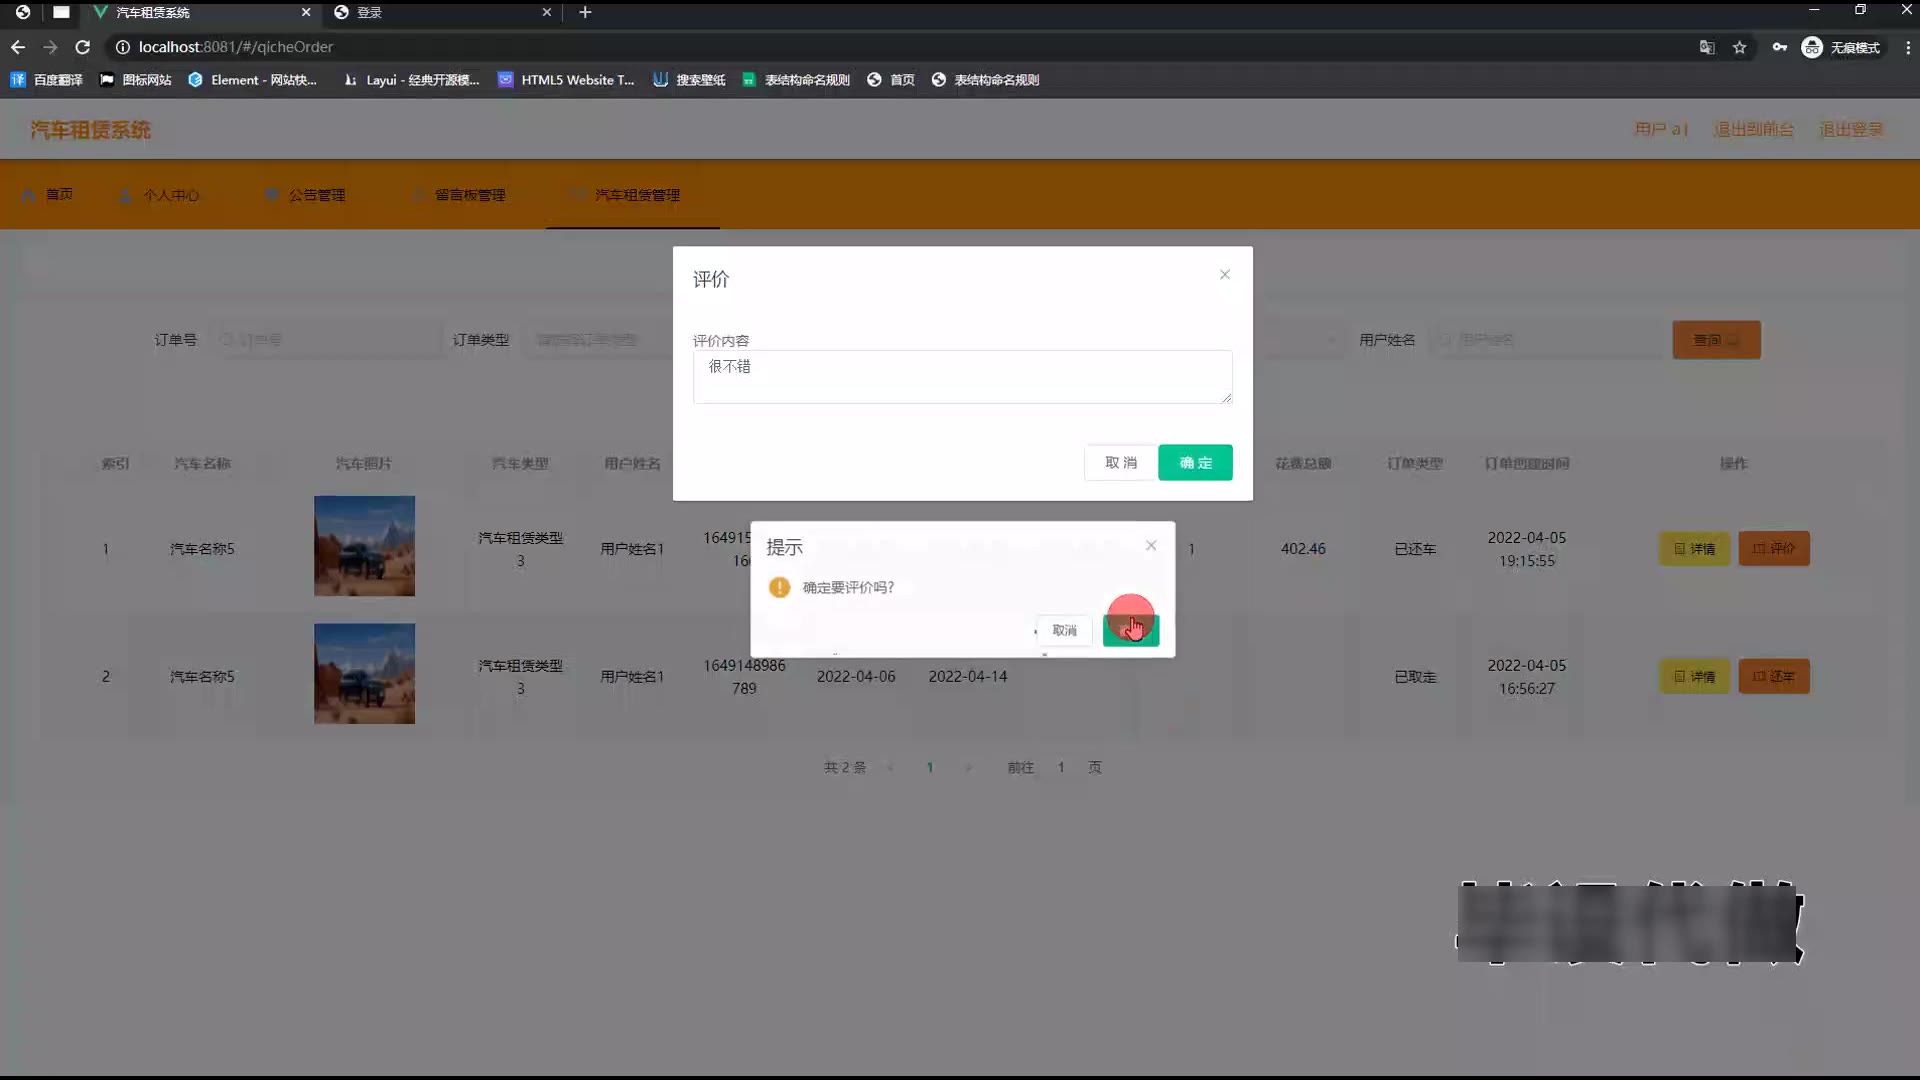The width and height of the screenshot is (1920, 1080).
Task: Close the 评价 dialog with X icon
Action: tap(1224, 275)
